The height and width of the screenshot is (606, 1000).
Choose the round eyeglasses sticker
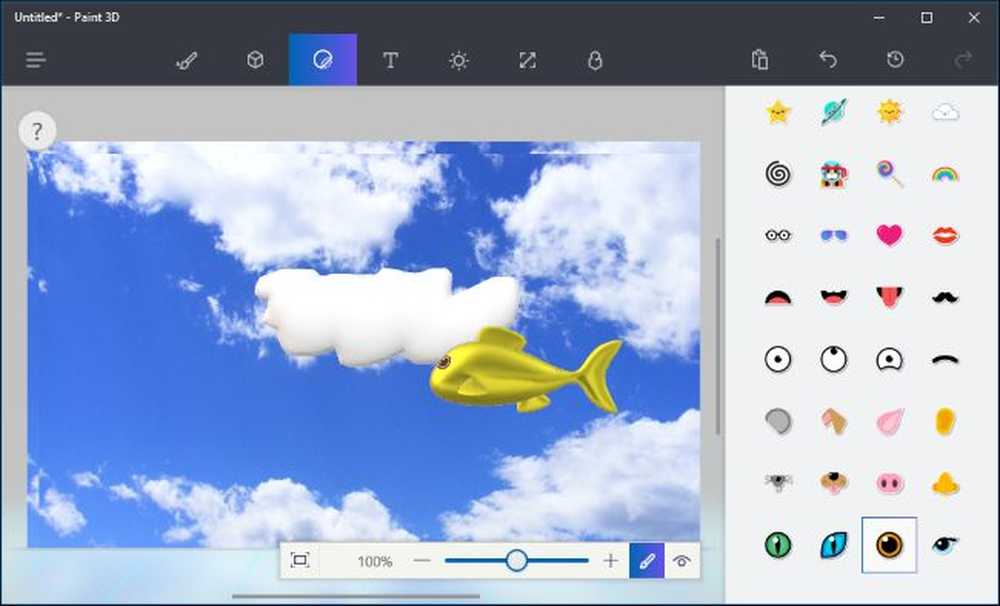(x=778, y=235)
